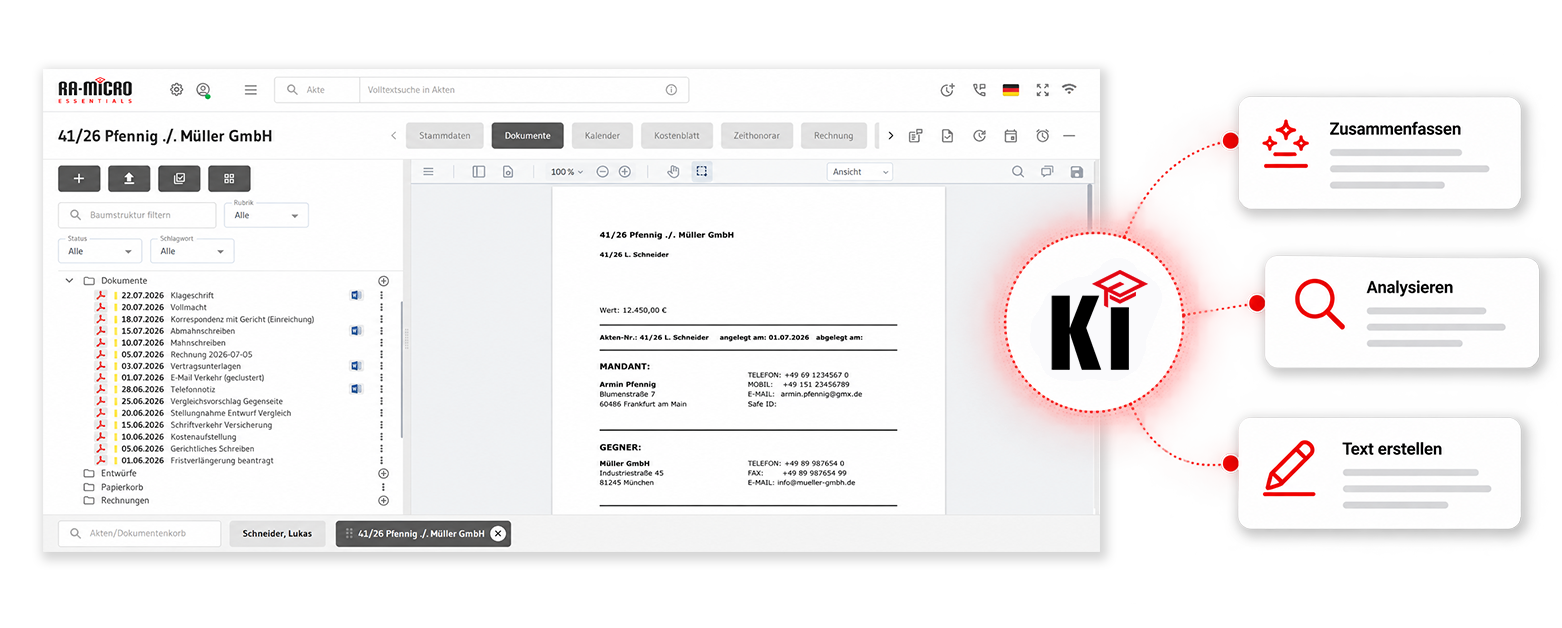Viewport: 1562px width, 628px height.
Task: Click the Akte search field
Action: (317, 90)
